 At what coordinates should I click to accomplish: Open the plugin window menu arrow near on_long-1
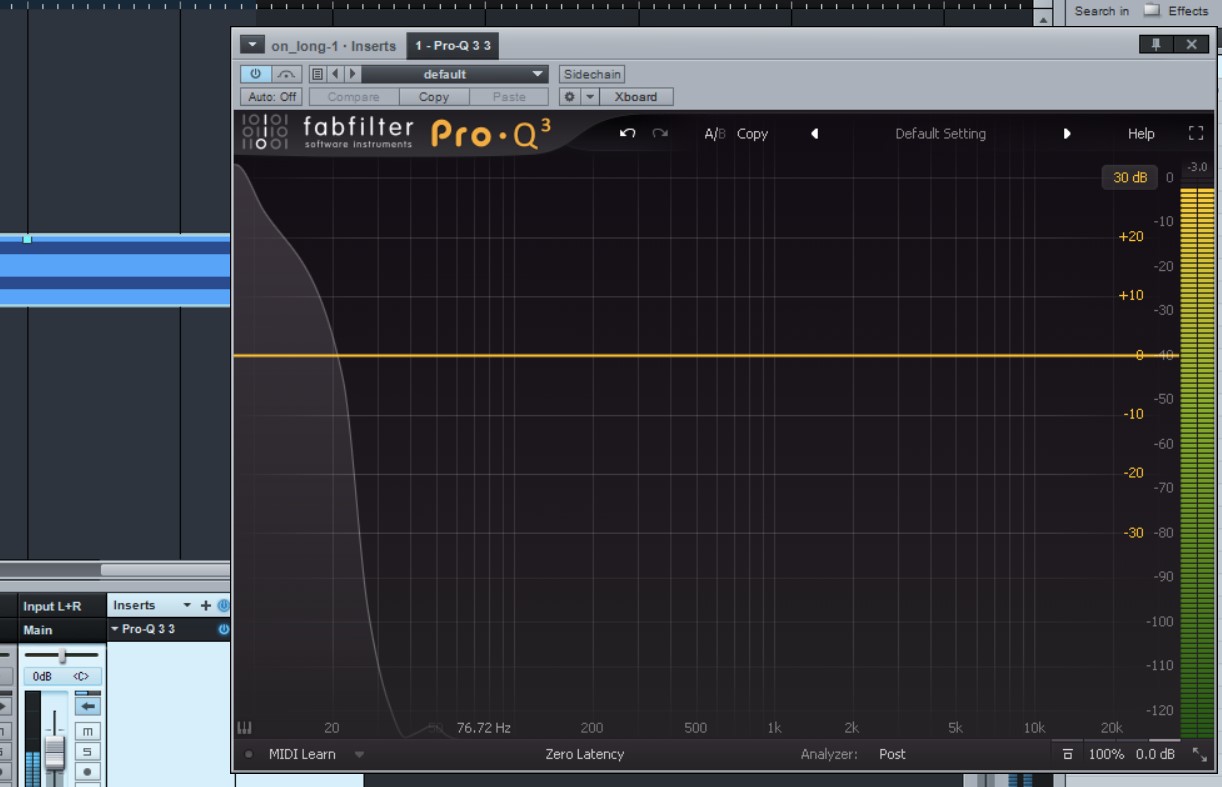[251, 45]
